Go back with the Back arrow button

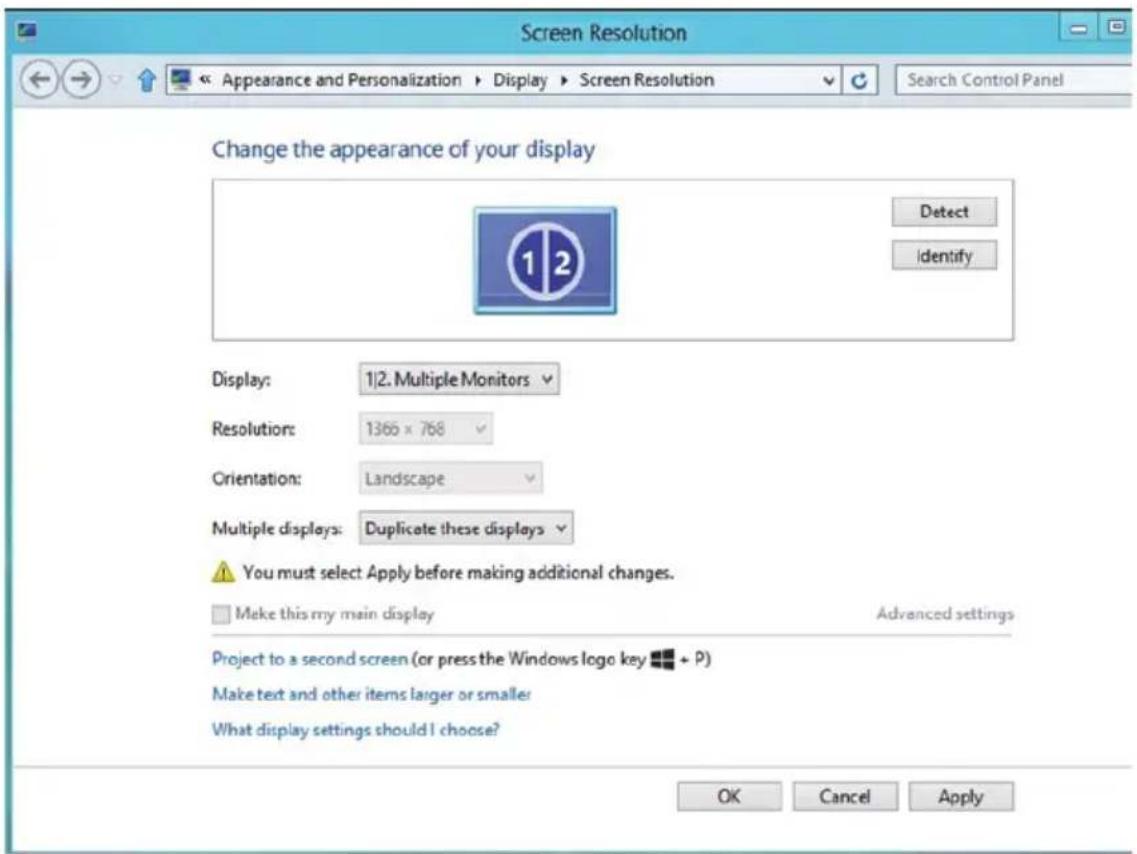39,79
